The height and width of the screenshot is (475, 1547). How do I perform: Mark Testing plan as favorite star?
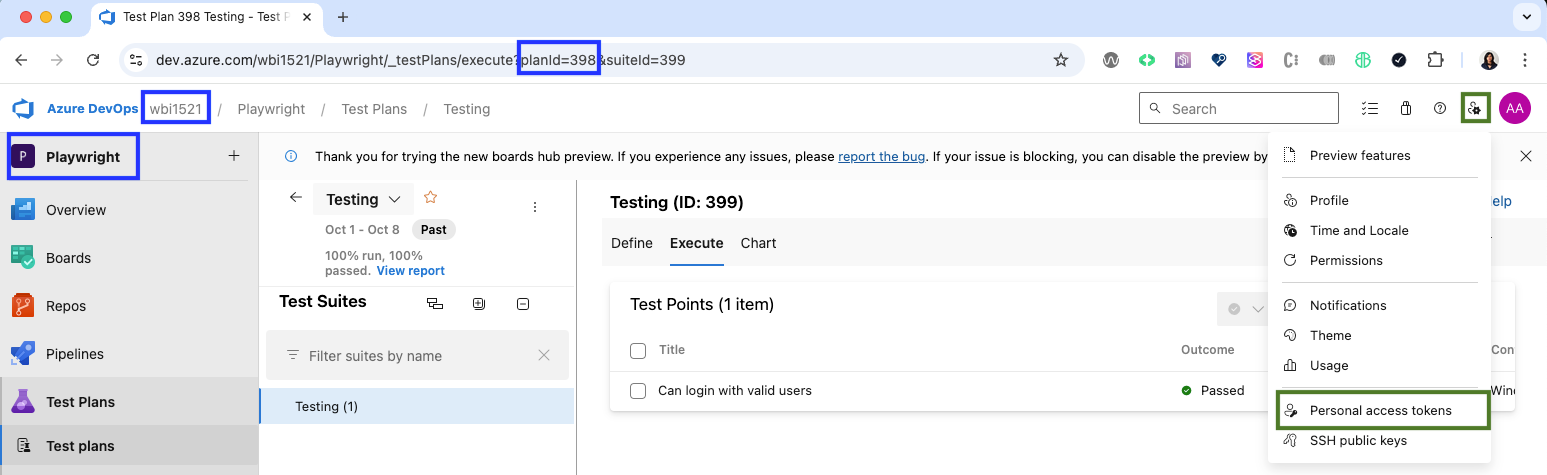point(431,197)
